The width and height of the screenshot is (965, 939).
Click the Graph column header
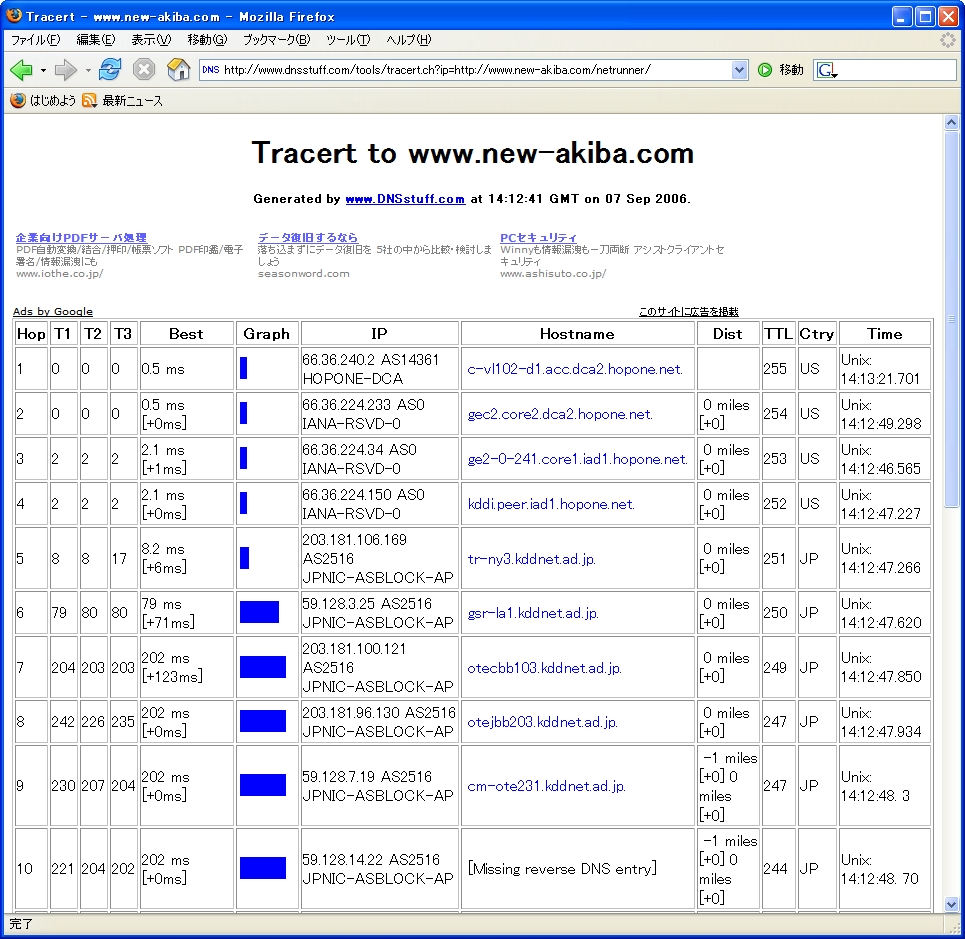(x=266, y=334)
